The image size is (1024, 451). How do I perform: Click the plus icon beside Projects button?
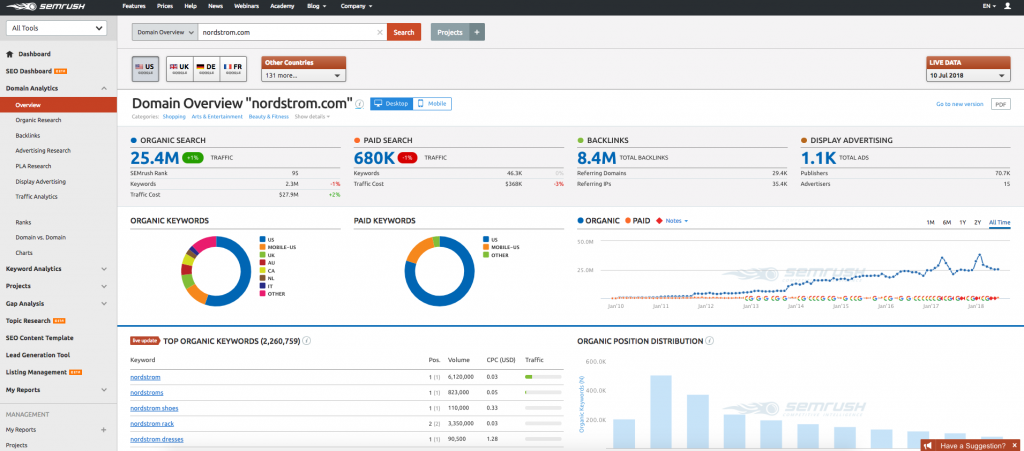tap(477, 32)
